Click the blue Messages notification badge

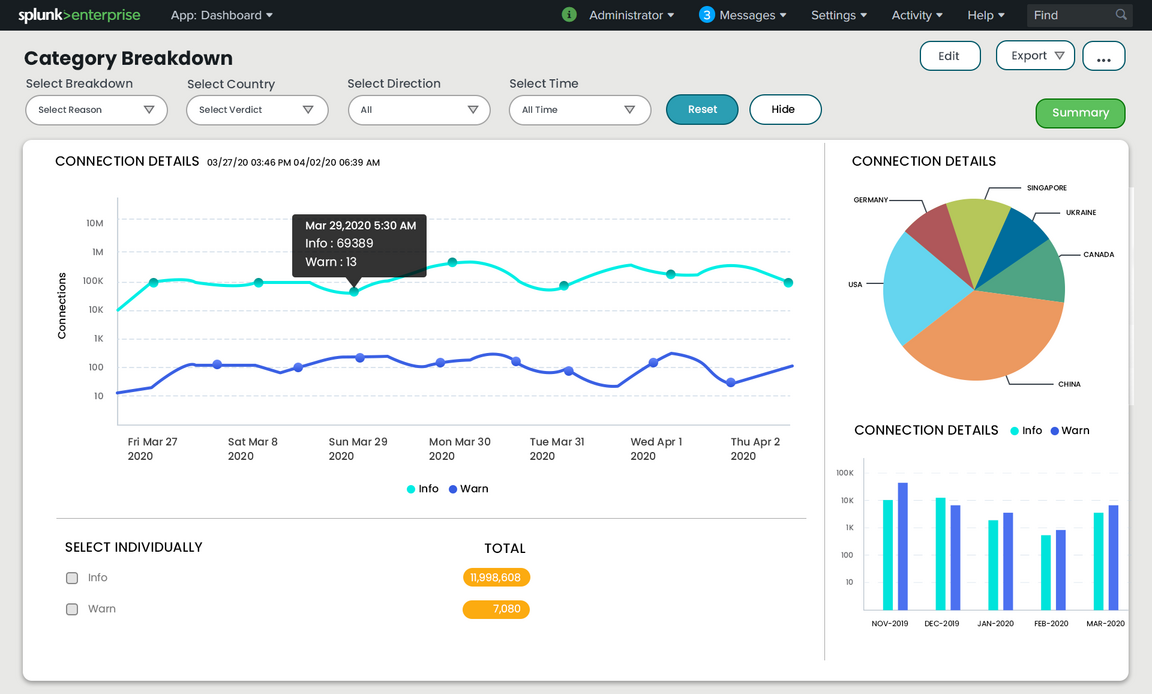click(x=709, y=15)
